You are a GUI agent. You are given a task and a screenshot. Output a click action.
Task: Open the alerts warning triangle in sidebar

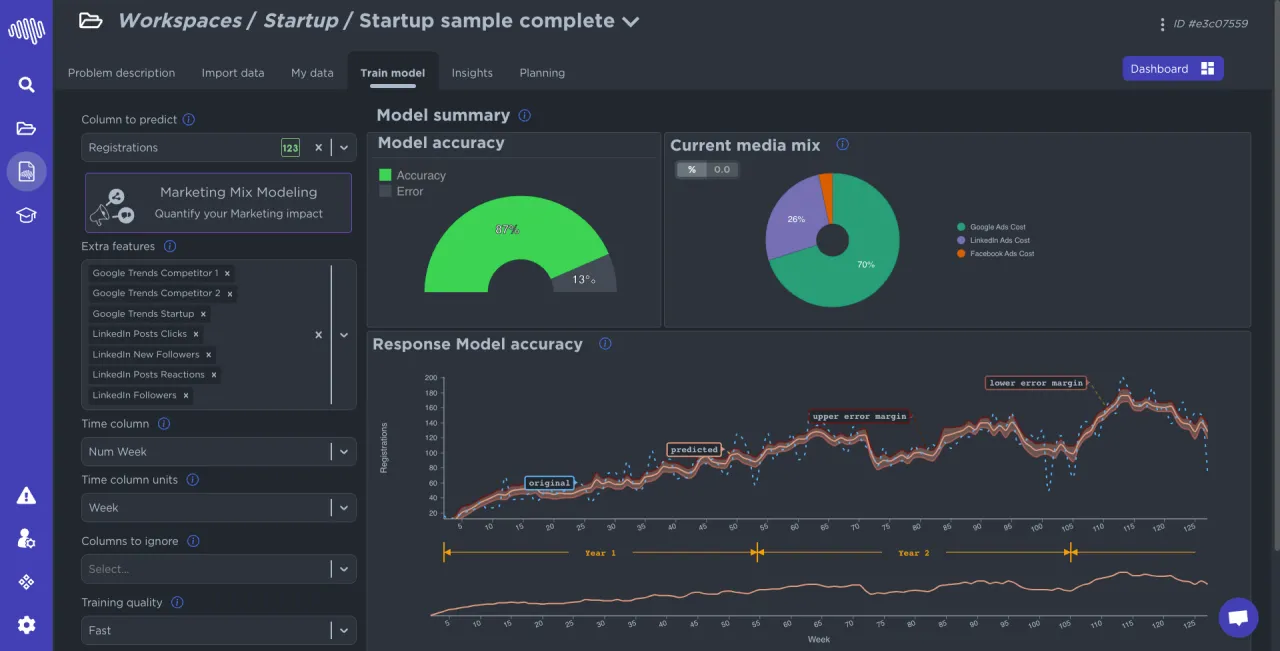coord(26,495)
